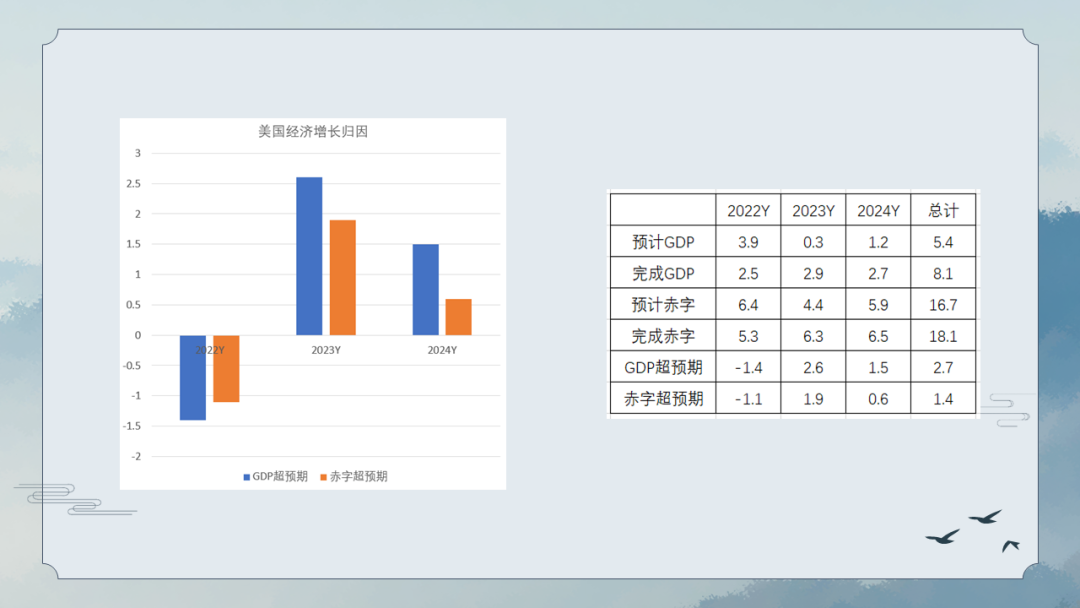Click the 2024Y axis label in chart

click(442, 350)
